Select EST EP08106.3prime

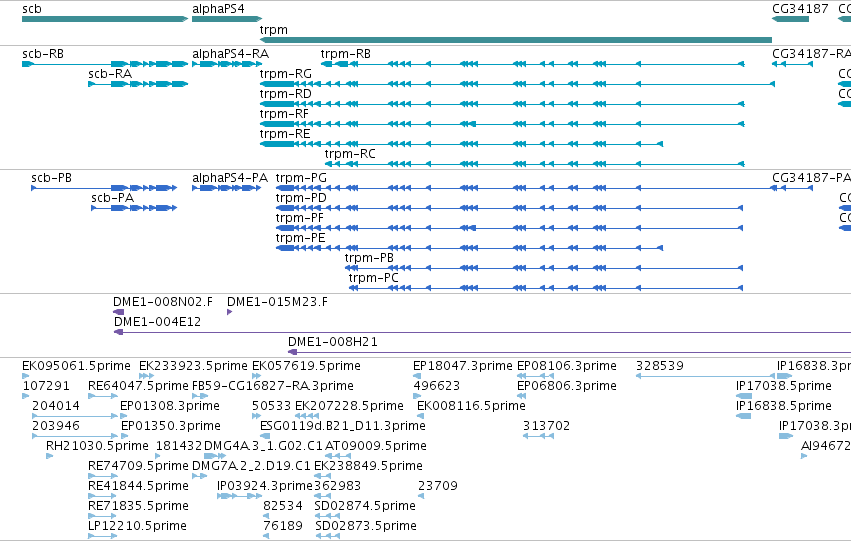(x=567, y=366)
